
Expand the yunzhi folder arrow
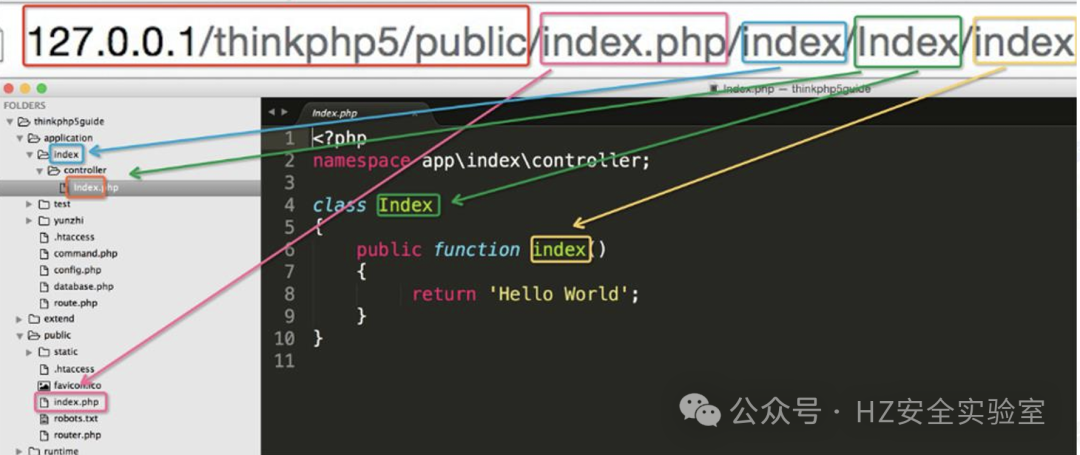(30, 220)
